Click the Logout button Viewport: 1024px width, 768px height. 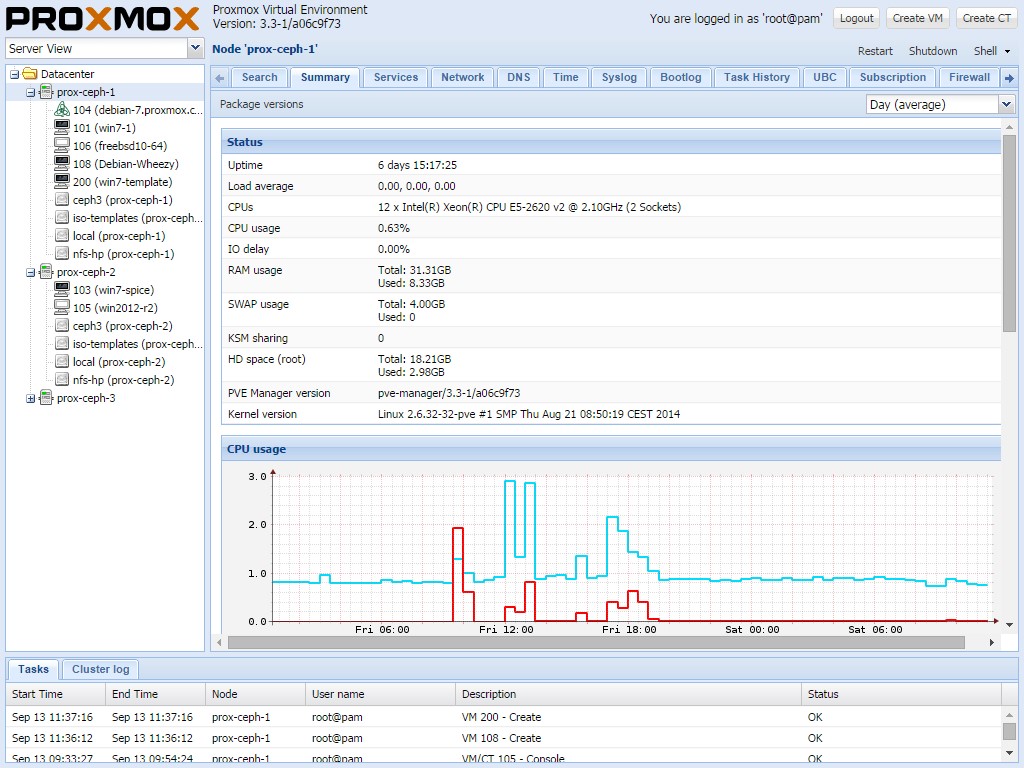coord(856,17)
